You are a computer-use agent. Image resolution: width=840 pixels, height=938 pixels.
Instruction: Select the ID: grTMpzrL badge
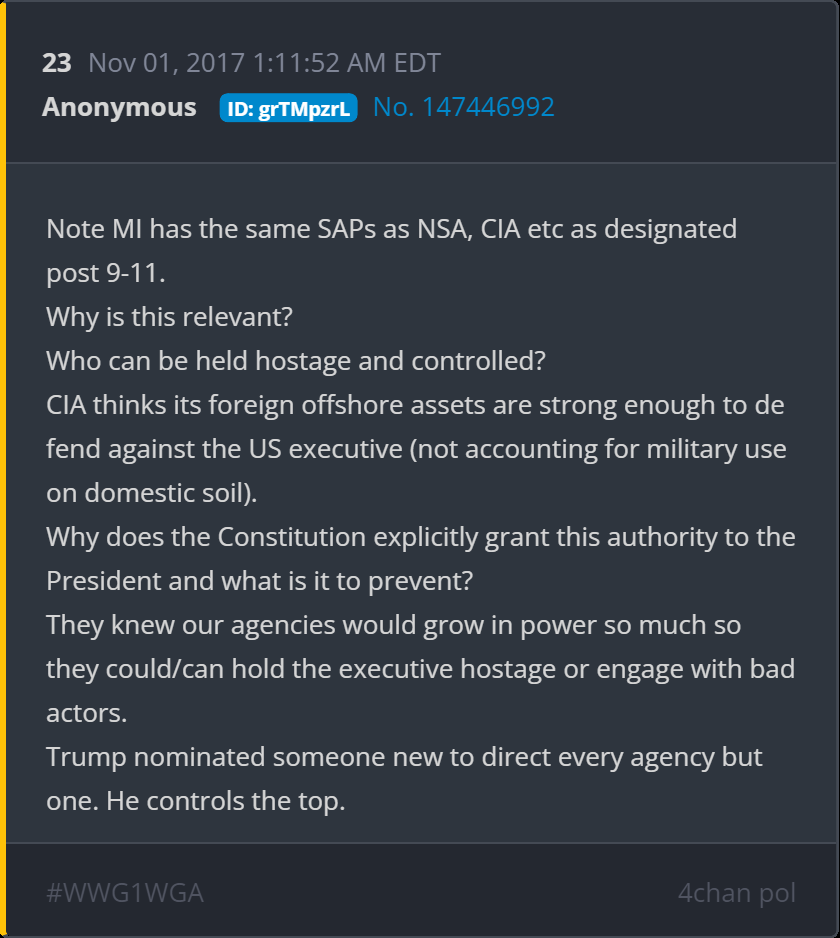tap(288, 108)
